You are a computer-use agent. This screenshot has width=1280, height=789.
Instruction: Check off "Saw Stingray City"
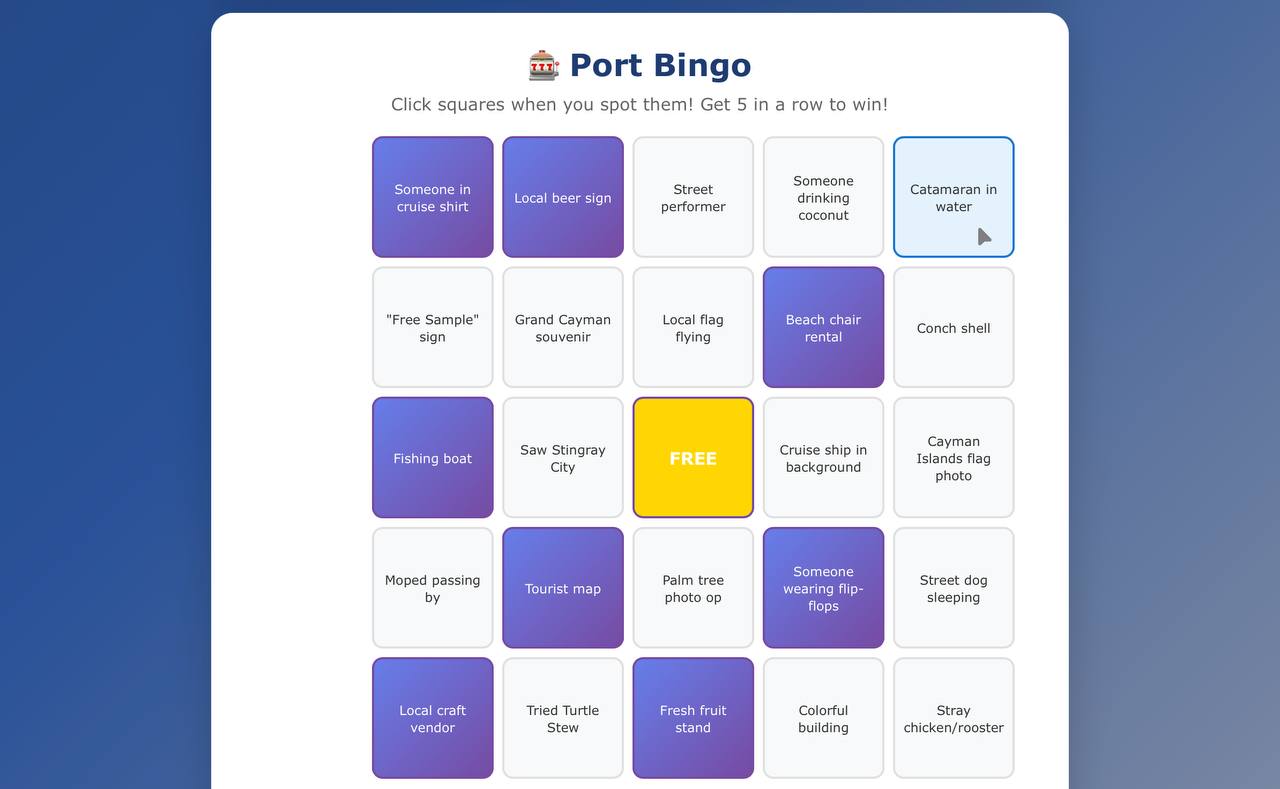click(562, 457)
